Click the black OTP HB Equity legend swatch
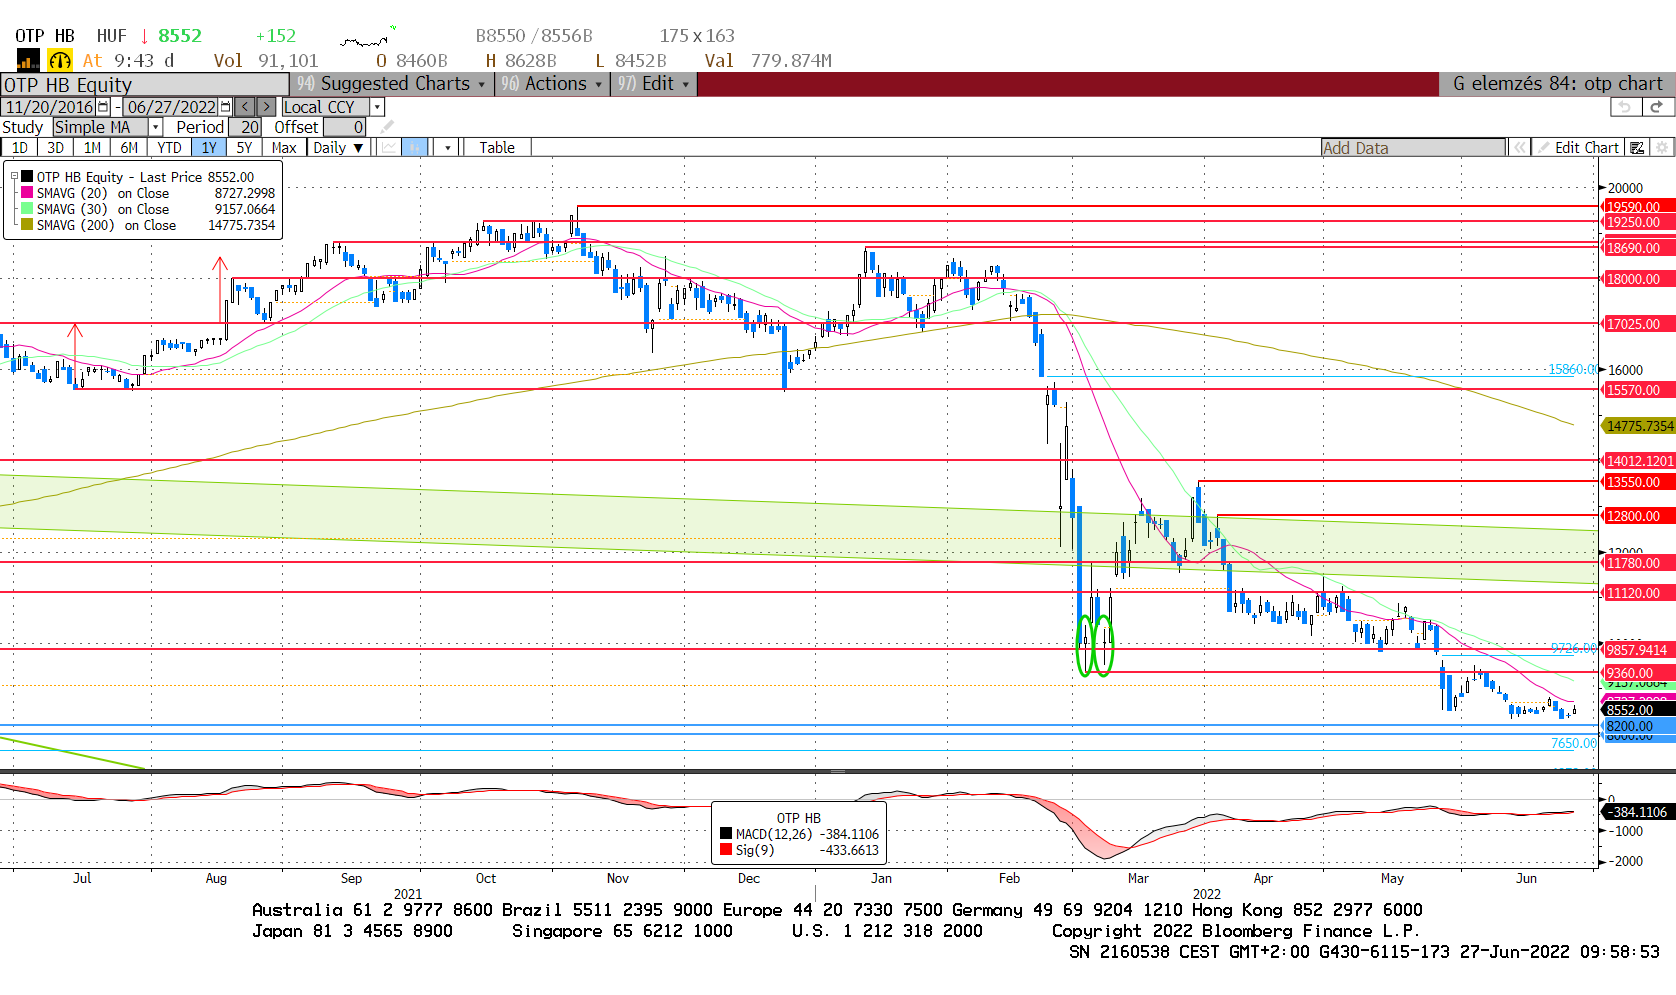The height and width of the screenshot is (995, 1676). click(x=27, y=176)
